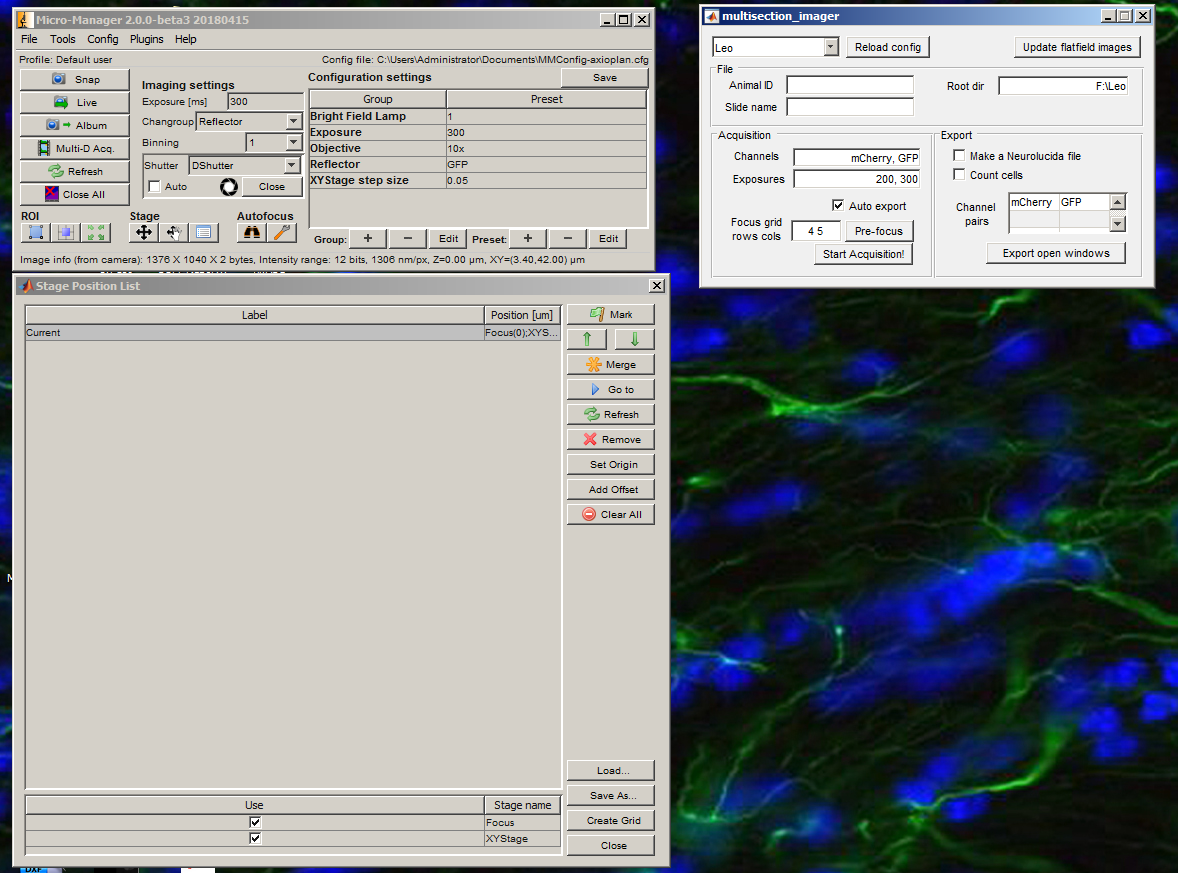The height and width of the screenshot is (873, 1178).
Task: Click the ROI rectangle set icon
Action: [x=35, y=233]
